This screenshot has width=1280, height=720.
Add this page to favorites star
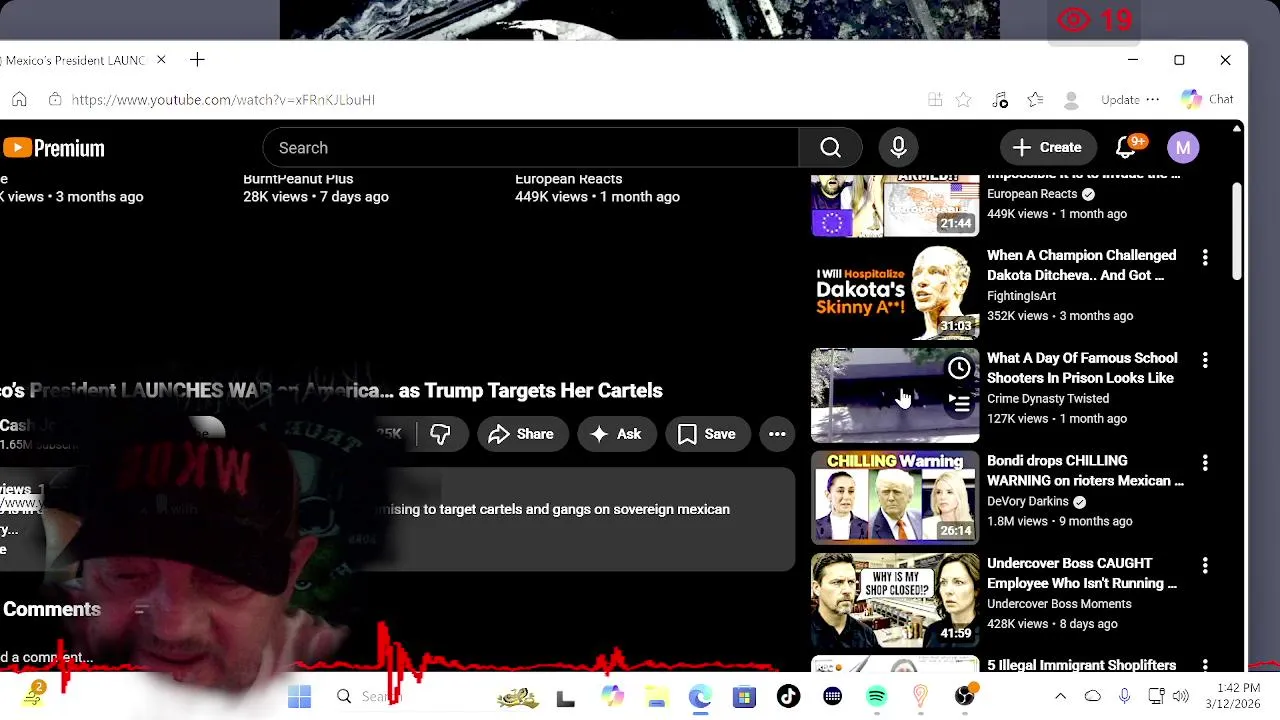(x=963, y=100)
